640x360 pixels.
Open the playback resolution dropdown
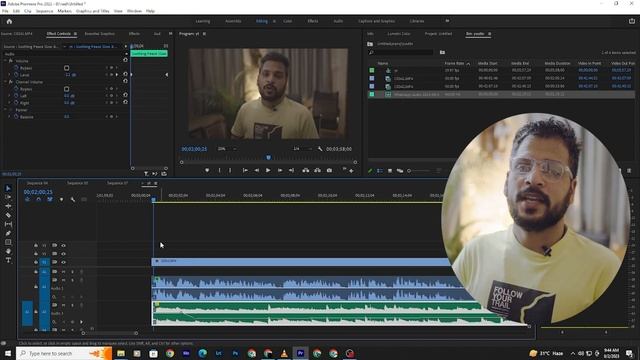tap(302, 149)
